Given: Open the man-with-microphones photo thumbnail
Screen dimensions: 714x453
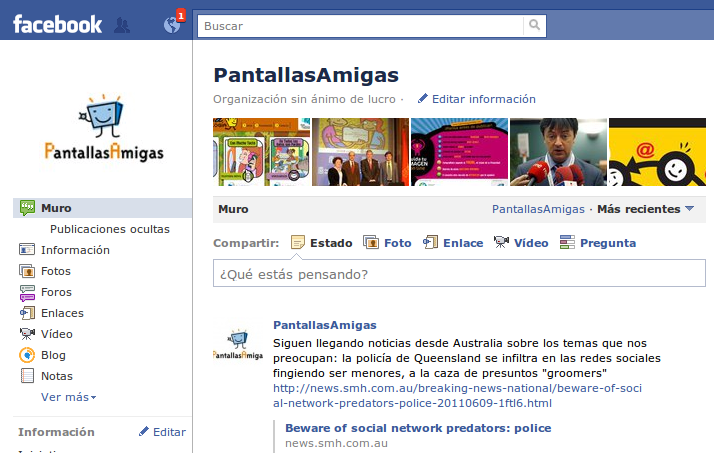Looking at the screenshot, I should tap(559, 152).
